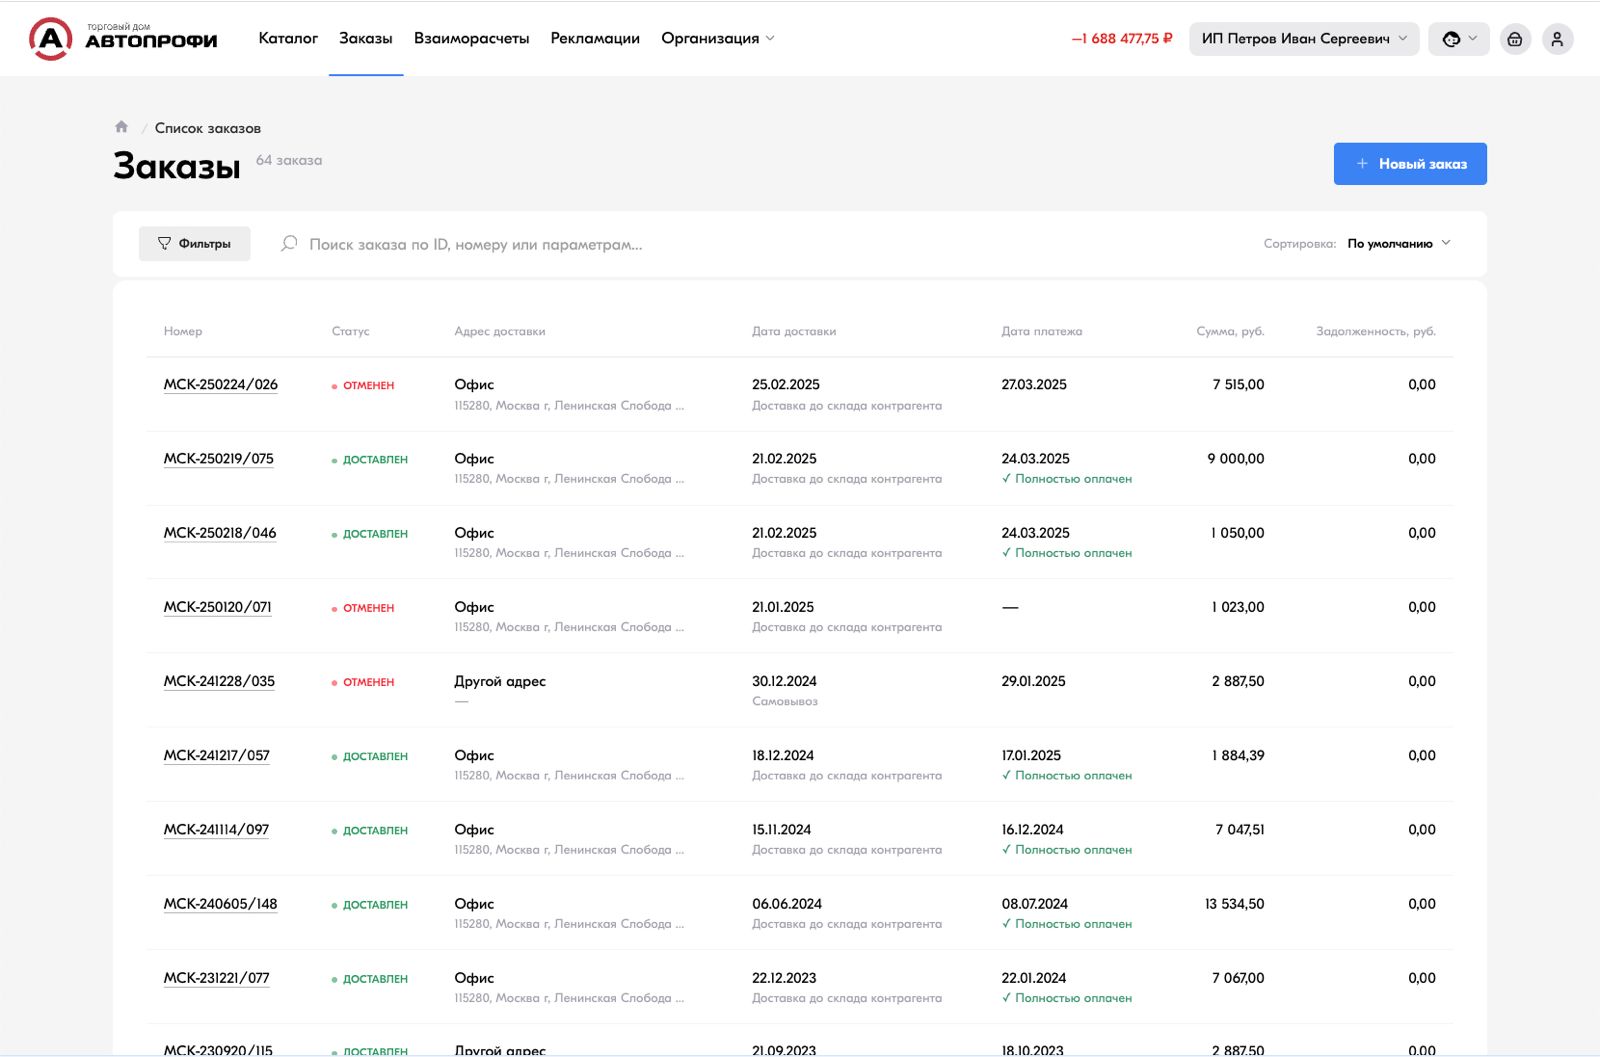Click the red balance amount
The image size is (1600, 1057).
coord(1121,39)
